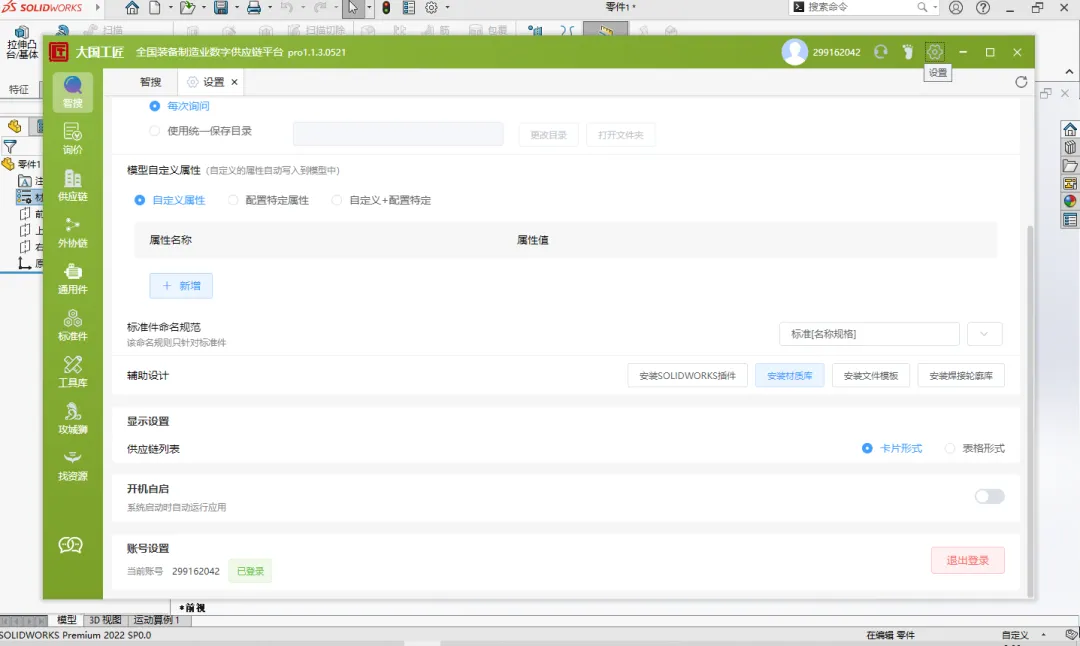Click 安装材质库 button
This screenshot has height=646, width=1080.
coord(789,375)
